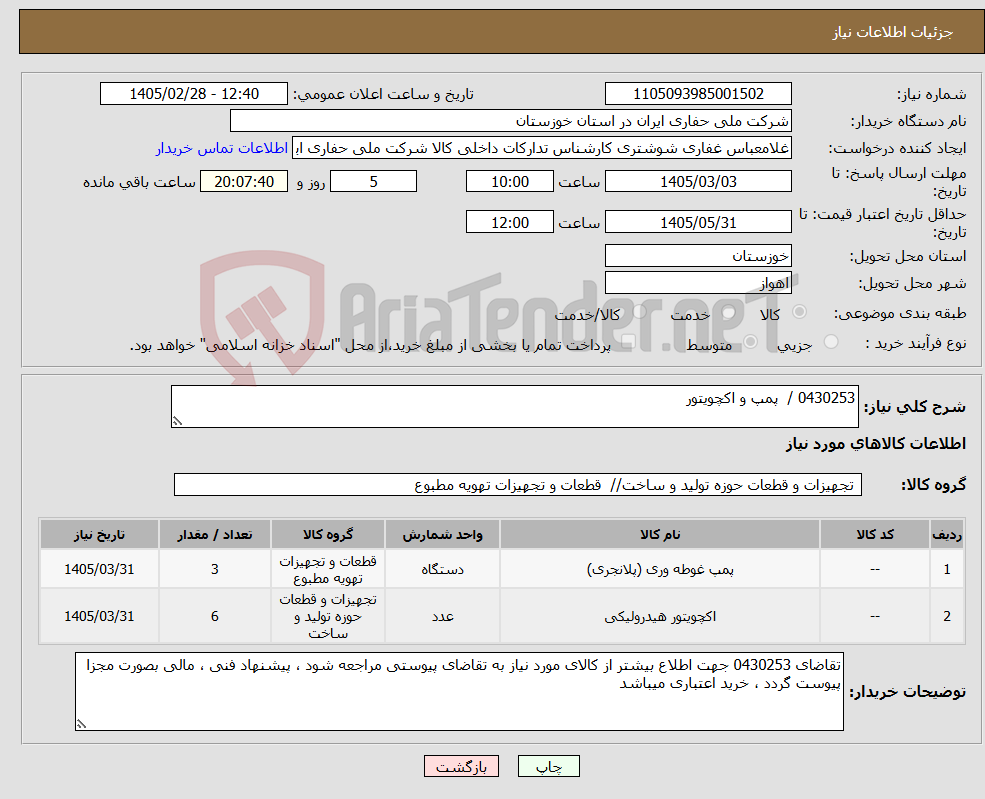Click quantity 6 in row 2
The height and width of the screenshot is (799, 985).
click(214, 616)
